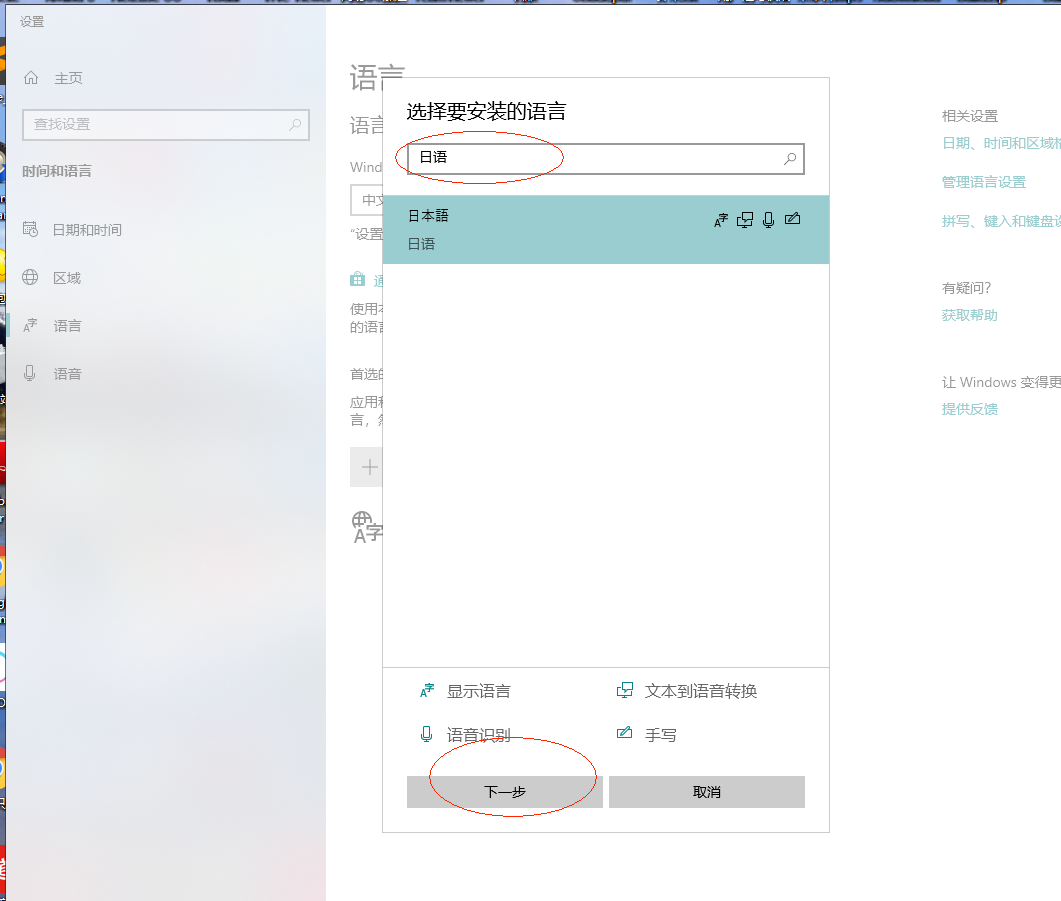This screenshot has height=901, width=1061.
Task: Click the 语音 microphone sidebar icon
Action: pyautogui.click(x=29, y=373)
